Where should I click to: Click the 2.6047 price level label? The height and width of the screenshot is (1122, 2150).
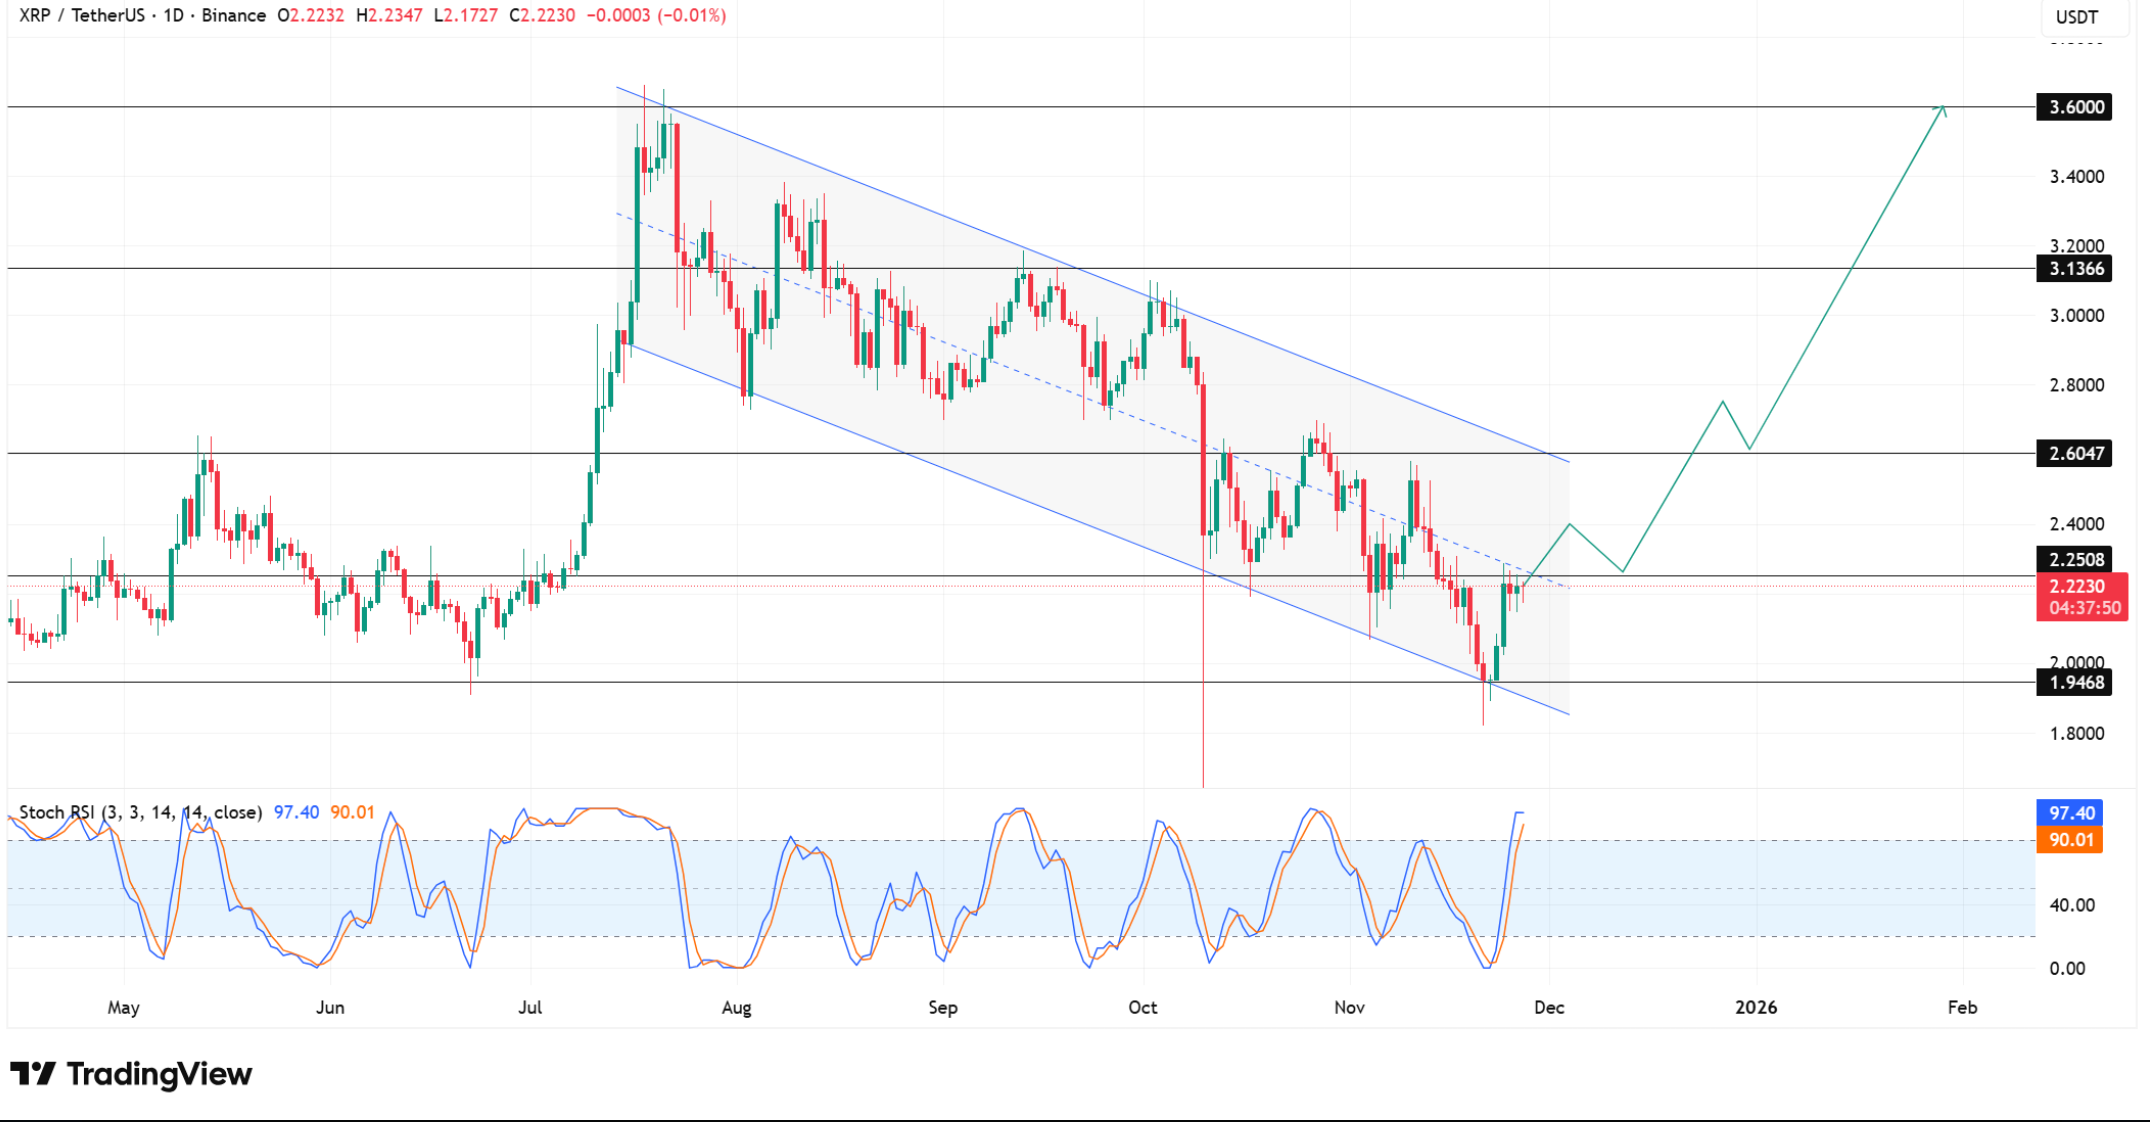tap(2074, 453)
